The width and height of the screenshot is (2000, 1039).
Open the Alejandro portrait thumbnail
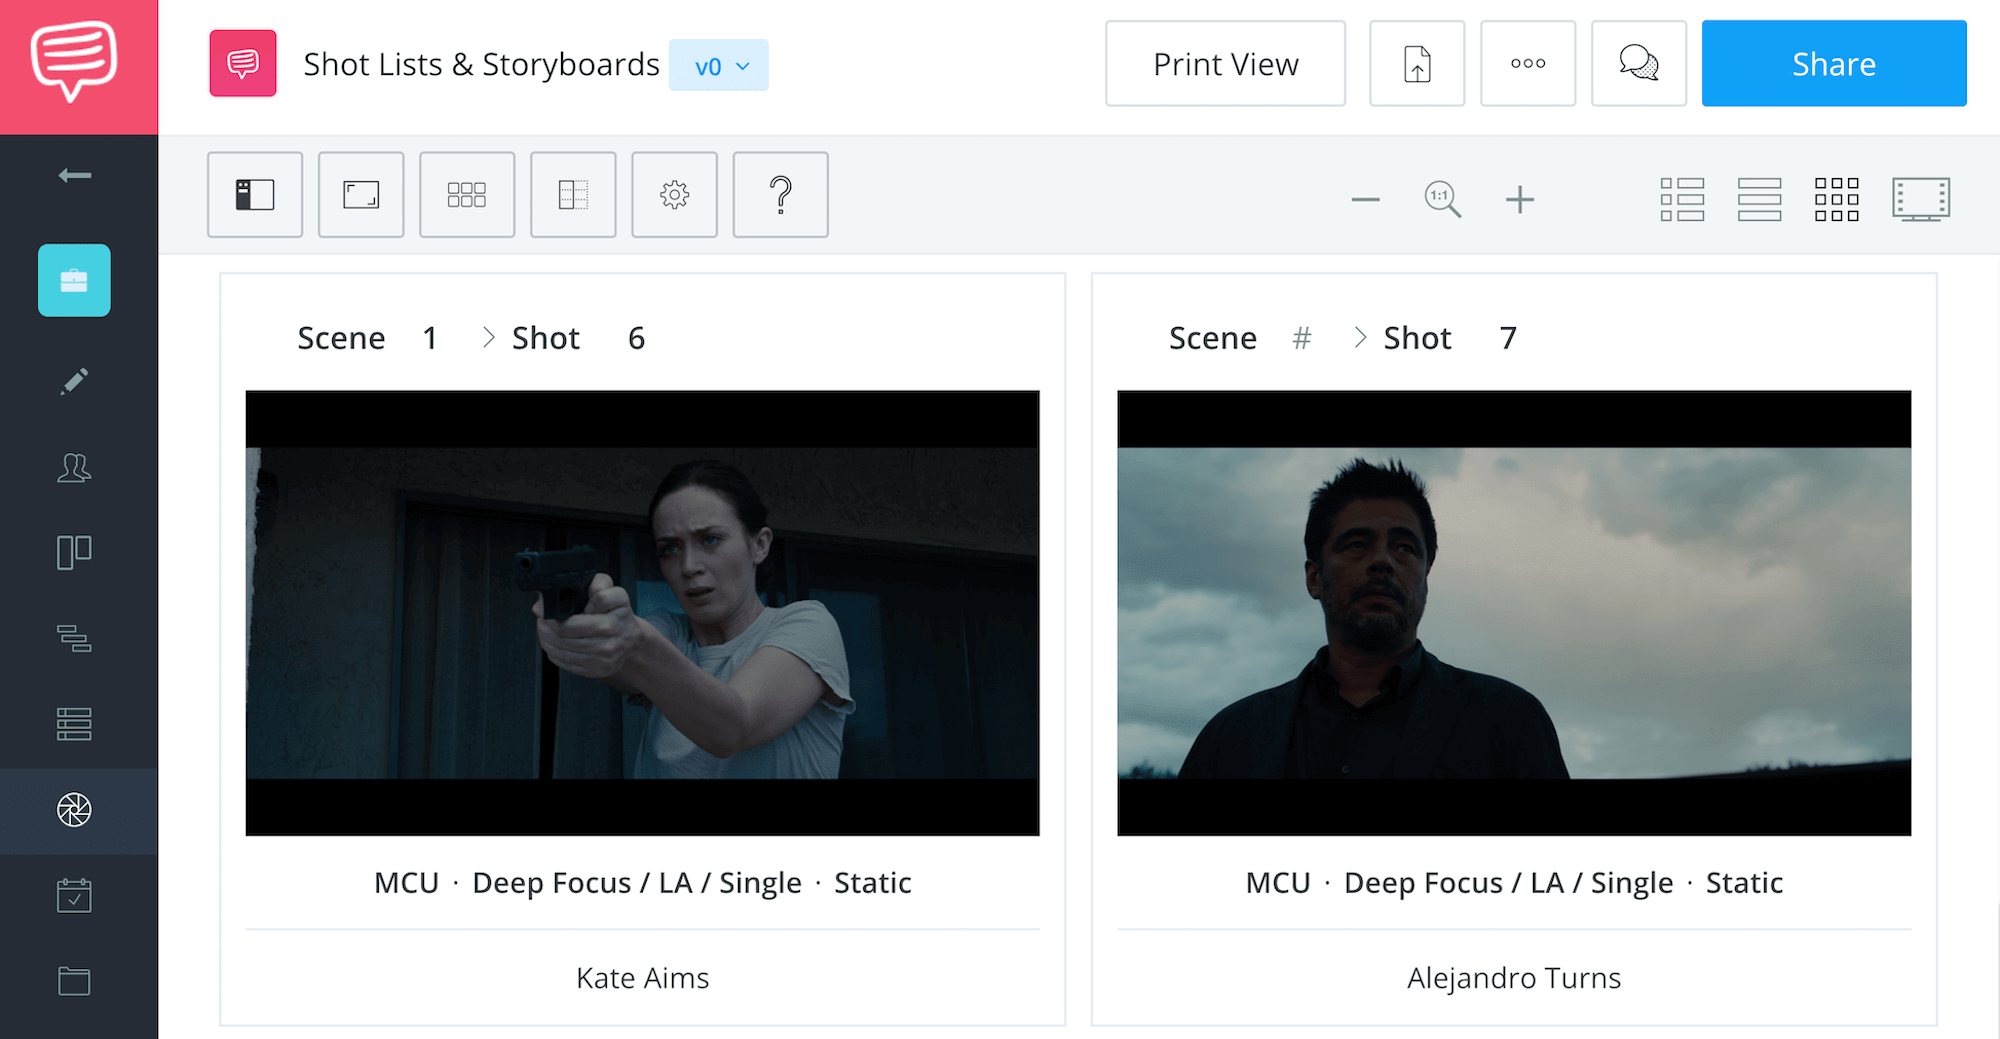click(x=1514, y=613)
